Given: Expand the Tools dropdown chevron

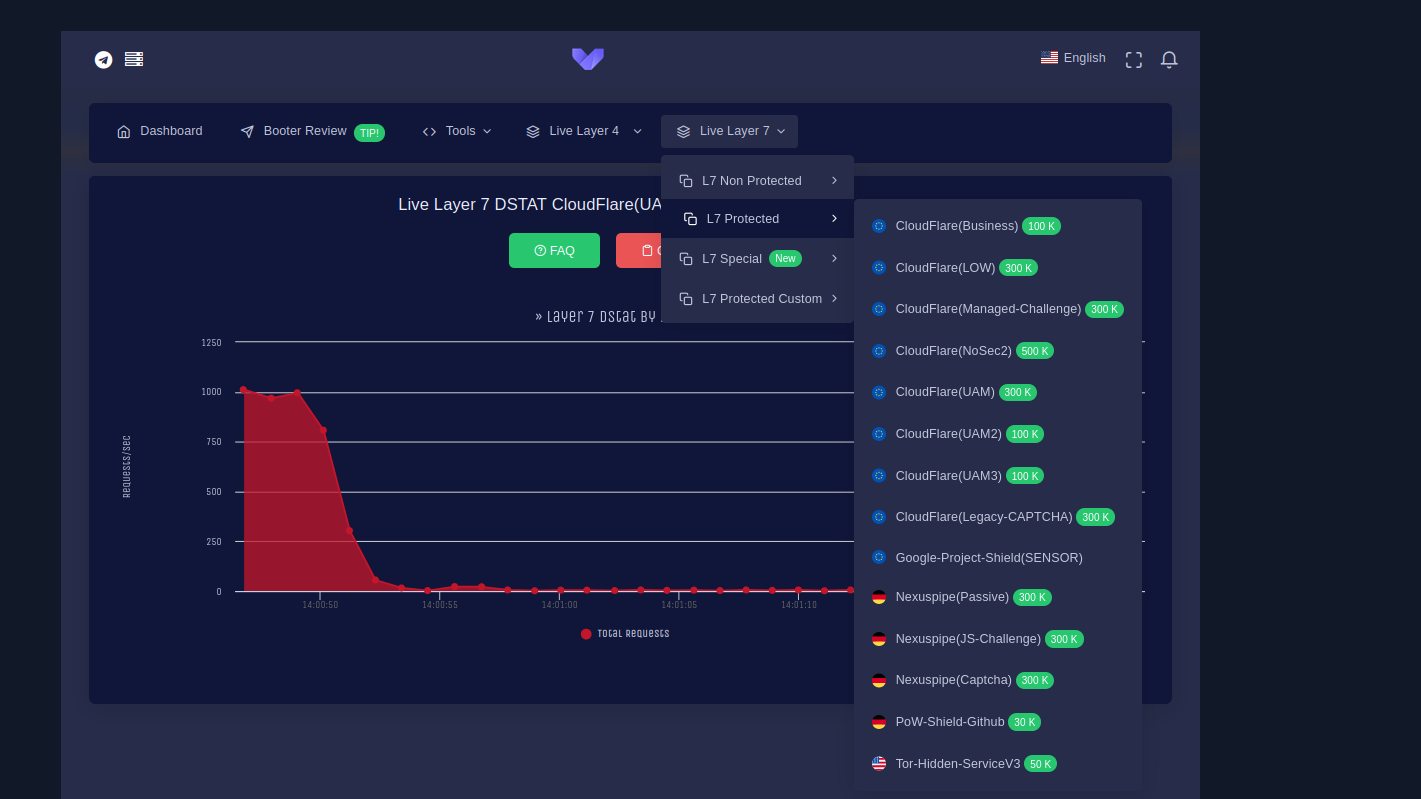Looking at the screenshot, I should (x=487, y=131).
